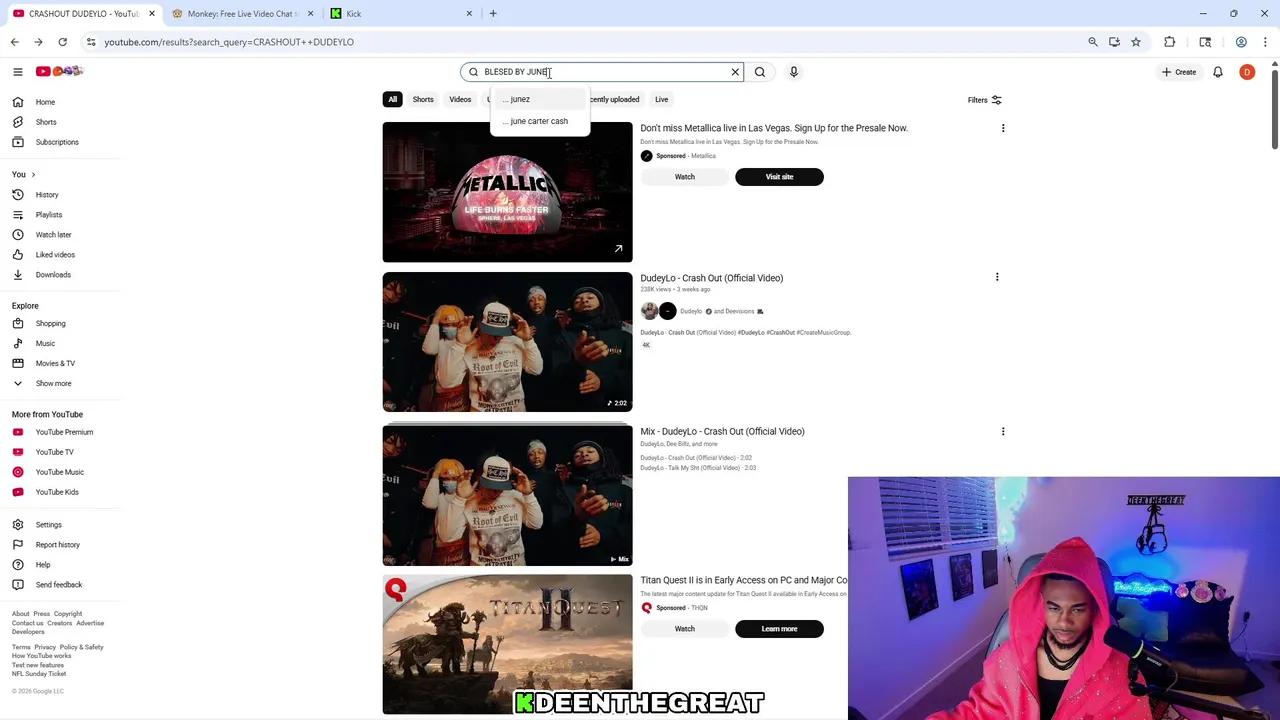Click Learn more on Titan Quest ad
Image resolution: width=1280 pixels, height=720 pixels.
click(779, 629)
